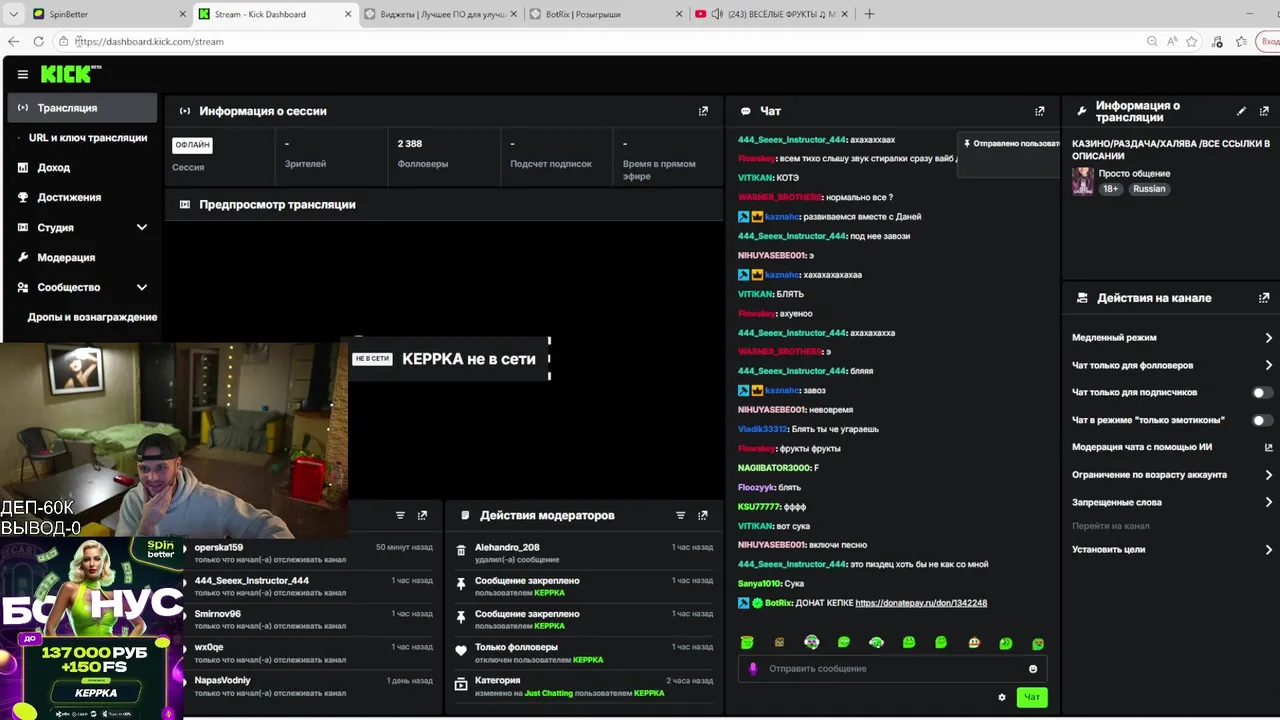The width and height of the screenshot is (1280, 720).
Task: Select the last emote in the emote row
Action: pos(1038,642)
